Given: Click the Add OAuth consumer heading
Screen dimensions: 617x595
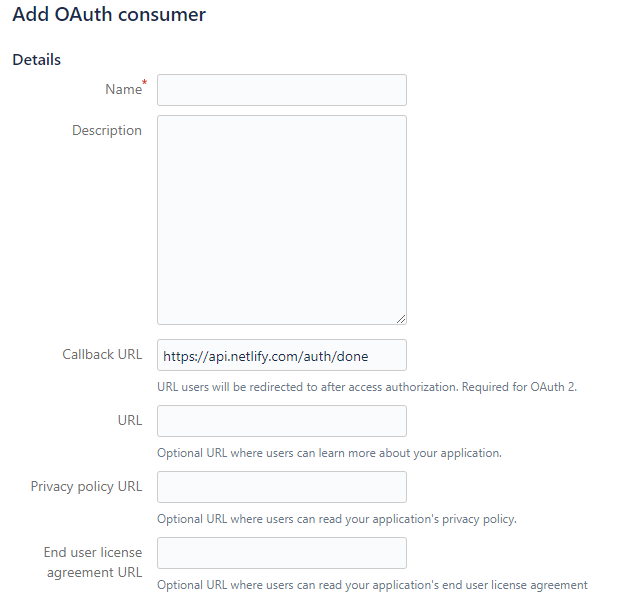Looking at the screenshot, I should (109, 15).
